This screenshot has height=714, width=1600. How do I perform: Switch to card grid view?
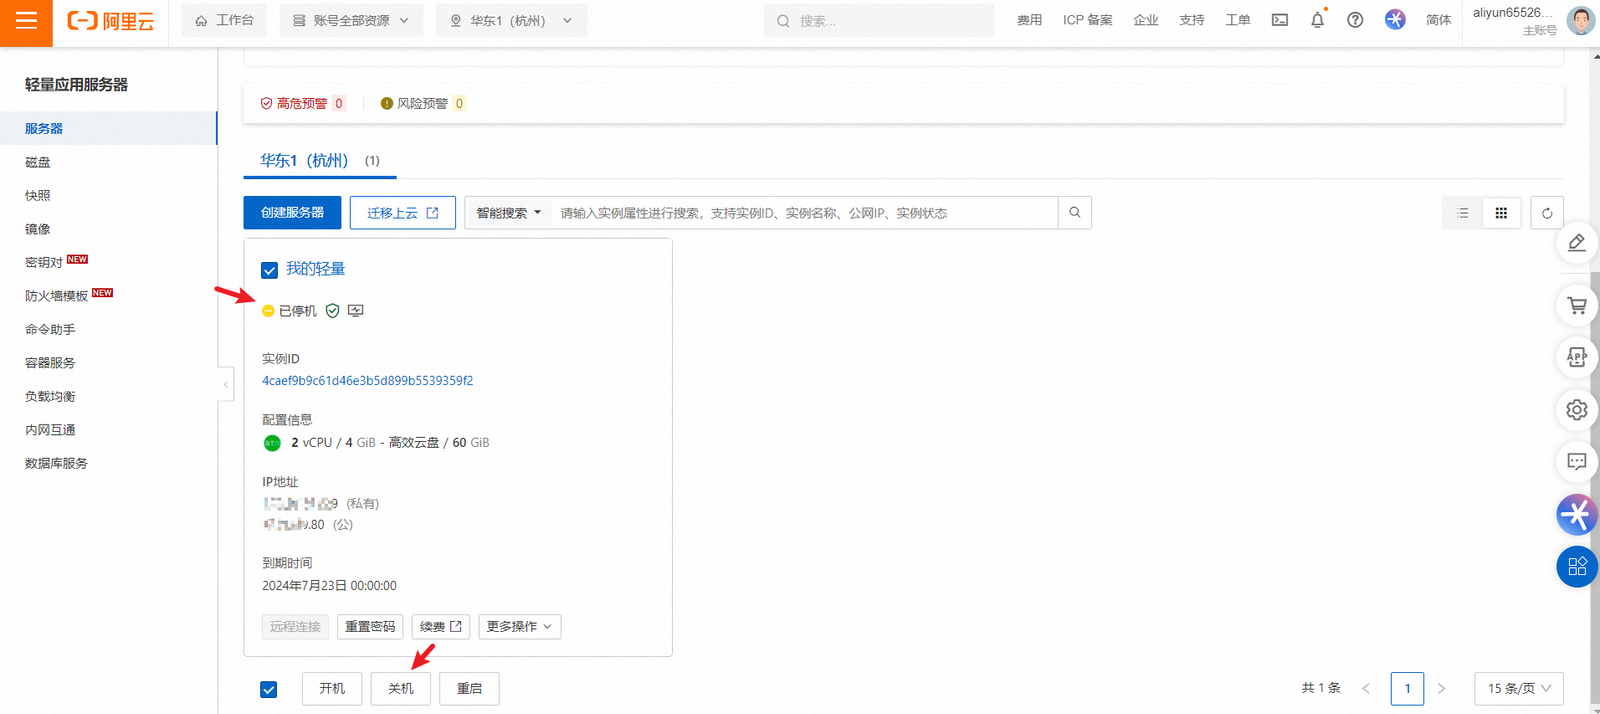tap(1501, 213)
